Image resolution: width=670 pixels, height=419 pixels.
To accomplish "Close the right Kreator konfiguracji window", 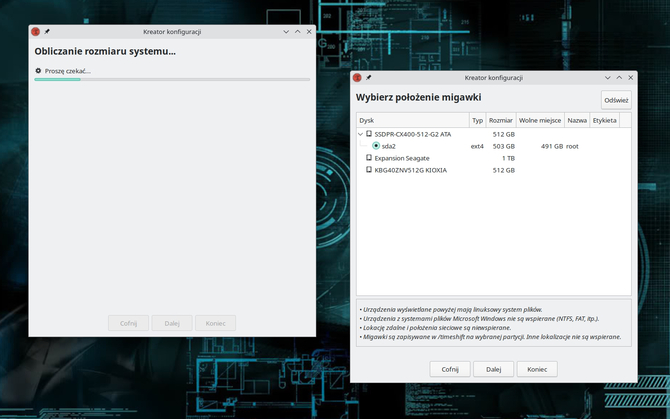I will [631, 78].
